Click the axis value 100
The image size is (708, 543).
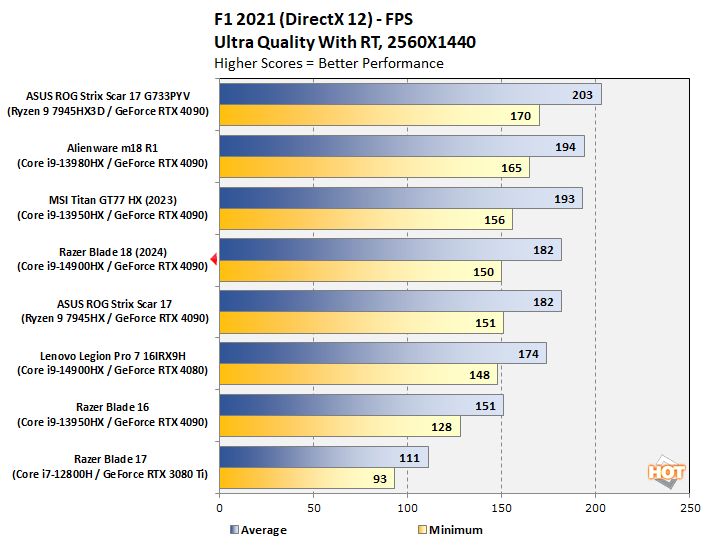[408, 508]
